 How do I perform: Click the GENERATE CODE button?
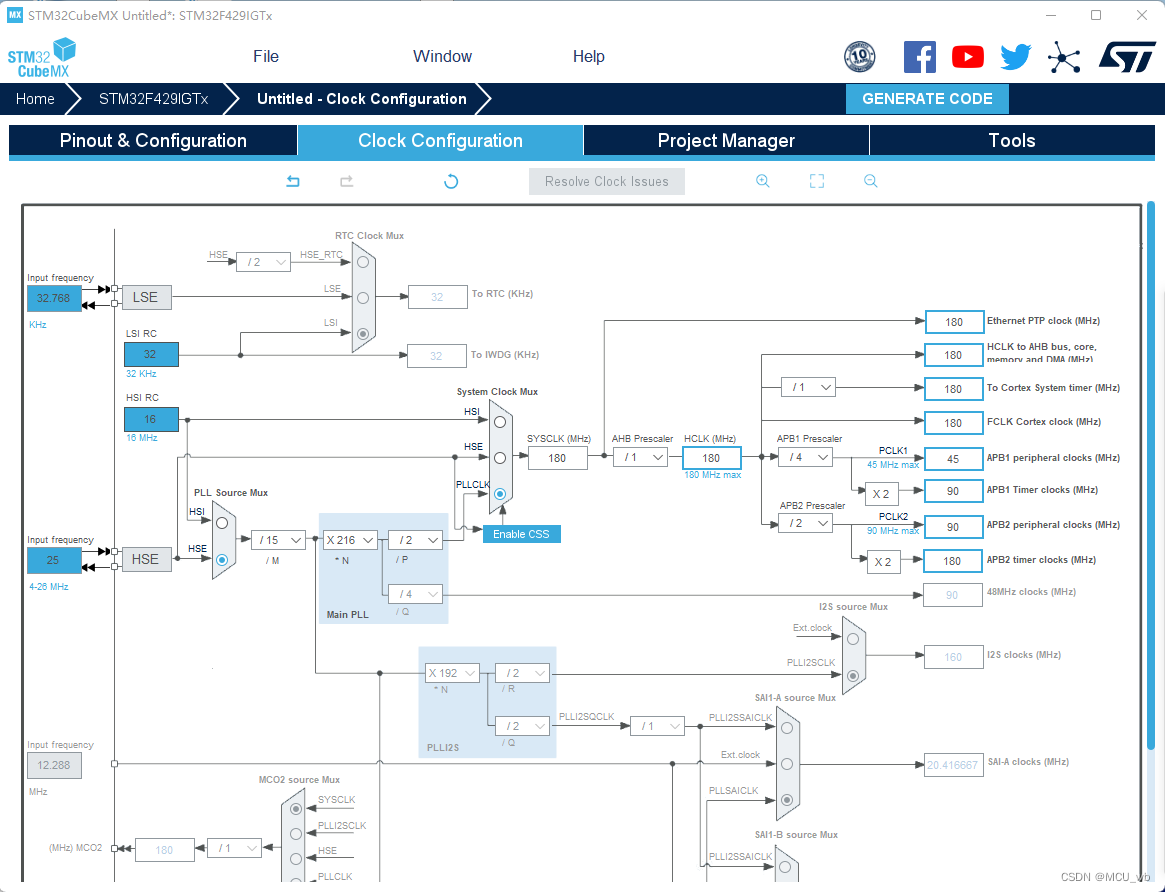click(927, 99)
